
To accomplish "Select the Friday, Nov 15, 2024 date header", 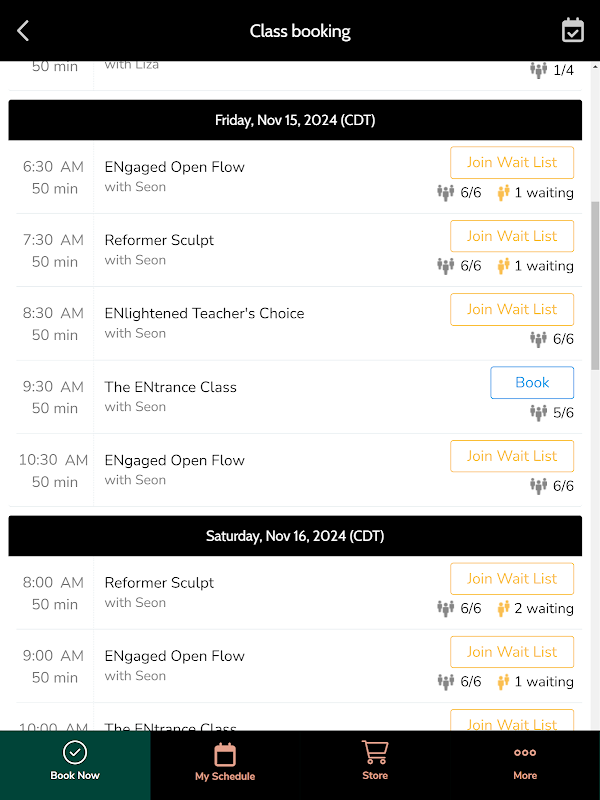I will [x=295, y=120].
